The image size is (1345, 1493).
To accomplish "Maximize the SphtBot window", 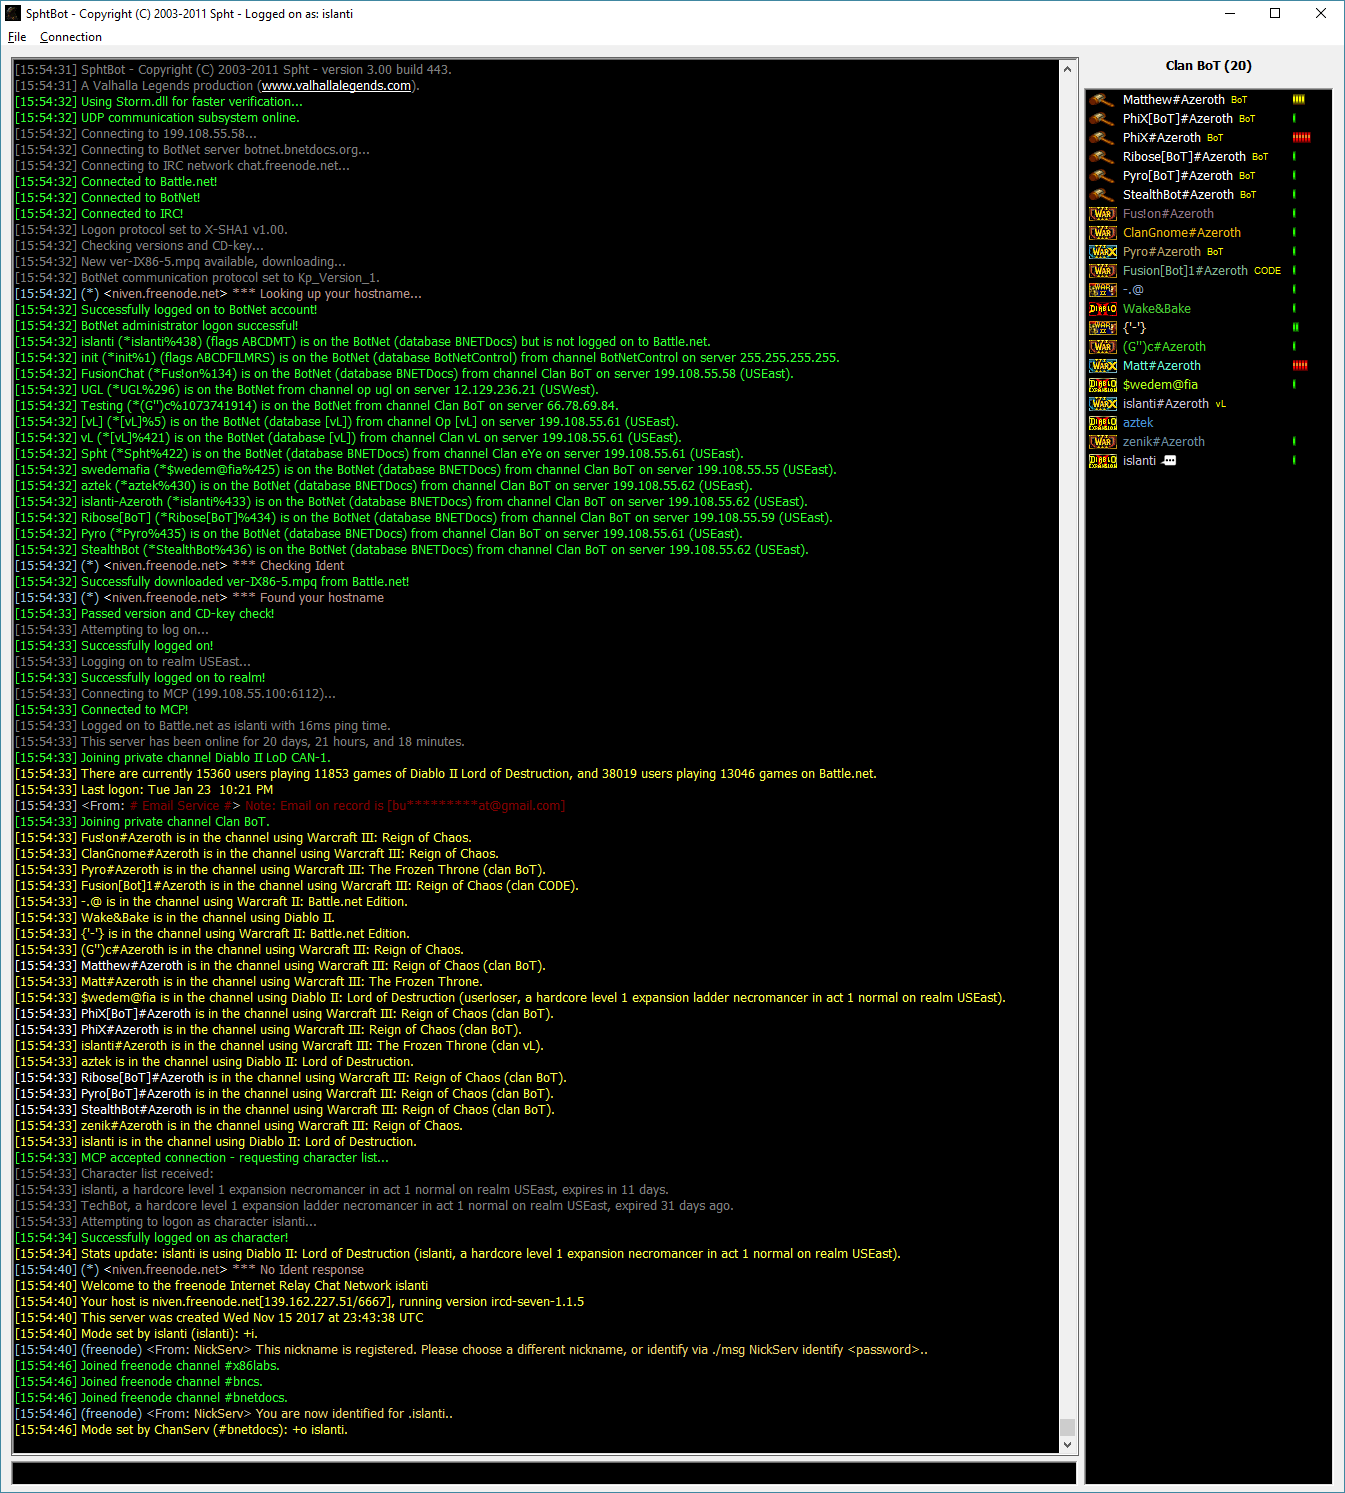I will click(x=1275, y=13).
